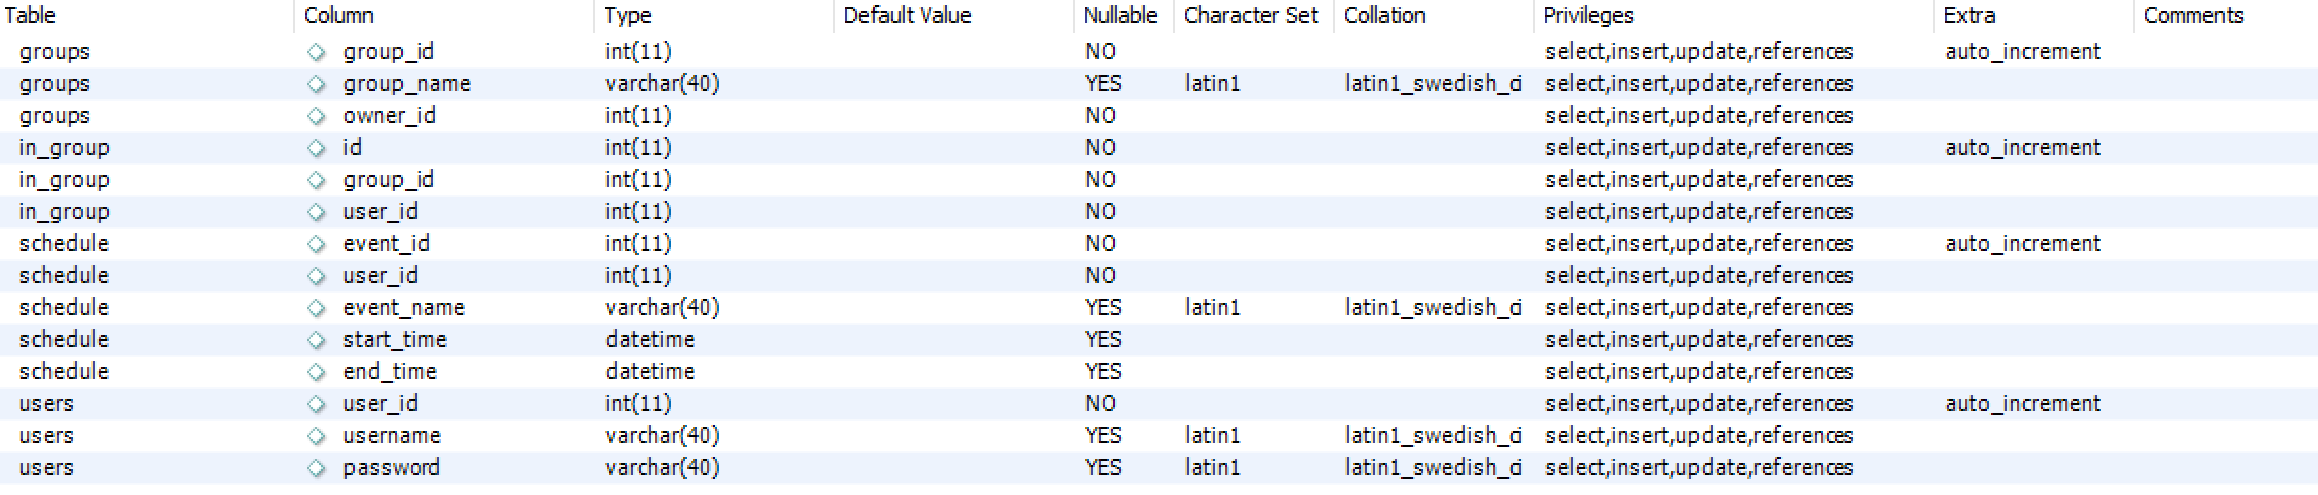The image size is (2318, 495).
Task: Select the schedule end_time row
Action: click(1159, 372)
